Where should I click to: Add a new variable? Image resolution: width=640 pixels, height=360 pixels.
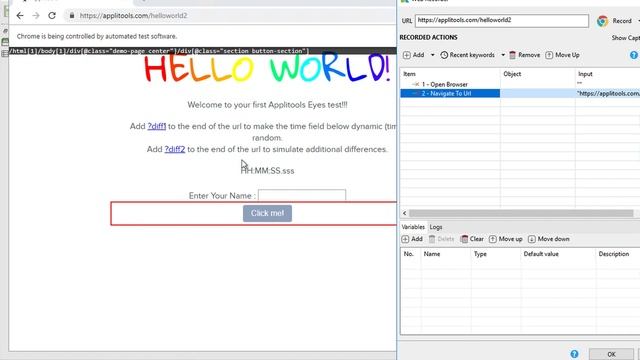click(412, 239)
